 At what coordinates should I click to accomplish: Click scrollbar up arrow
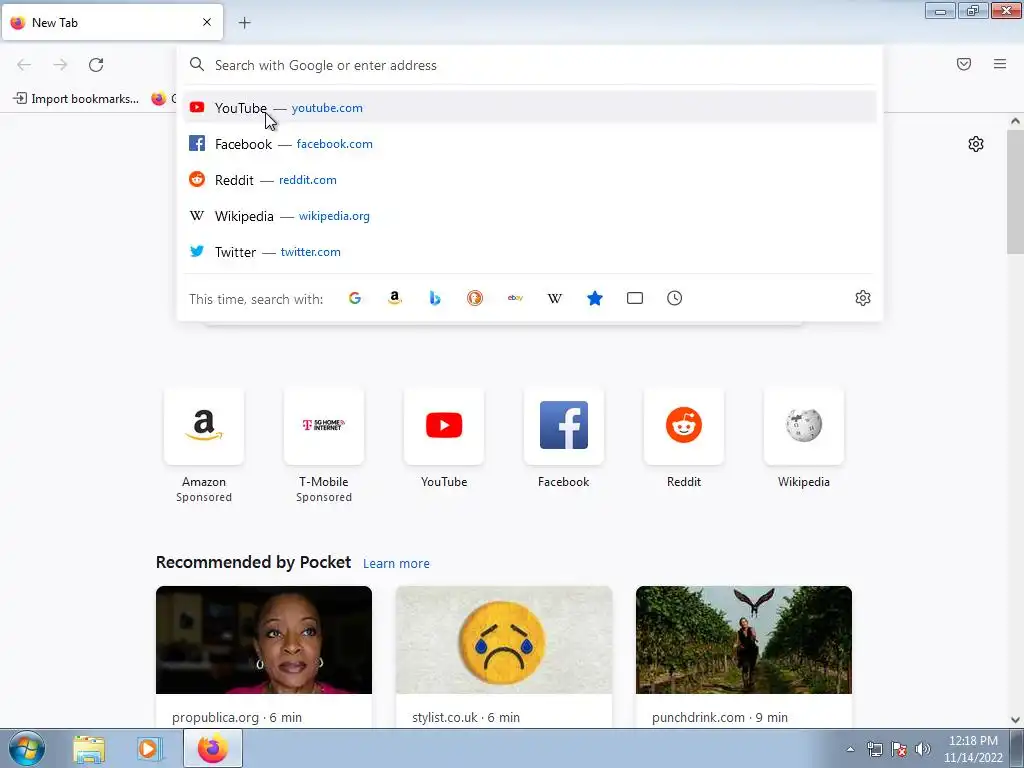click(1015, 121)
